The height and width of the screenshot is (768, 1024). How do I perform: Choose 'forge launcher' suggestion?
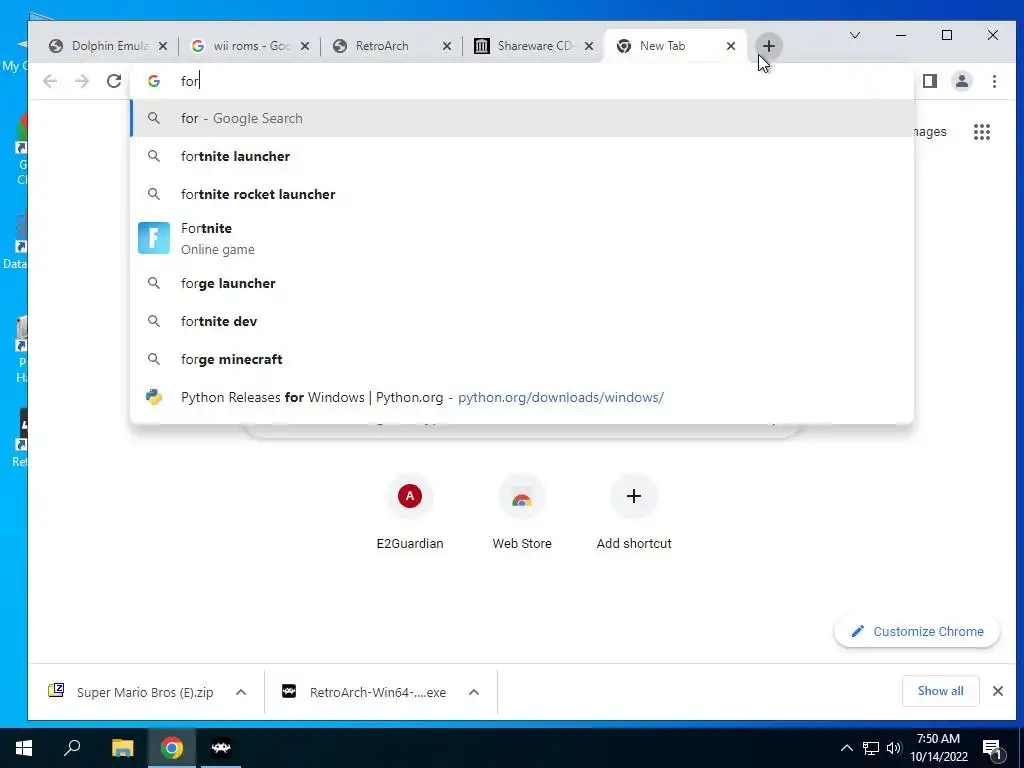click(x=522, y=283)
